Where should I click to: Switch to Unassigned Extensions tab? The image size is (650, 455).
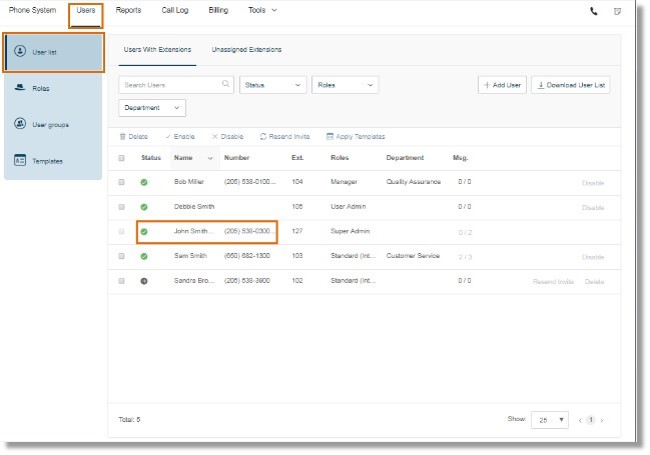pos(247,49)
